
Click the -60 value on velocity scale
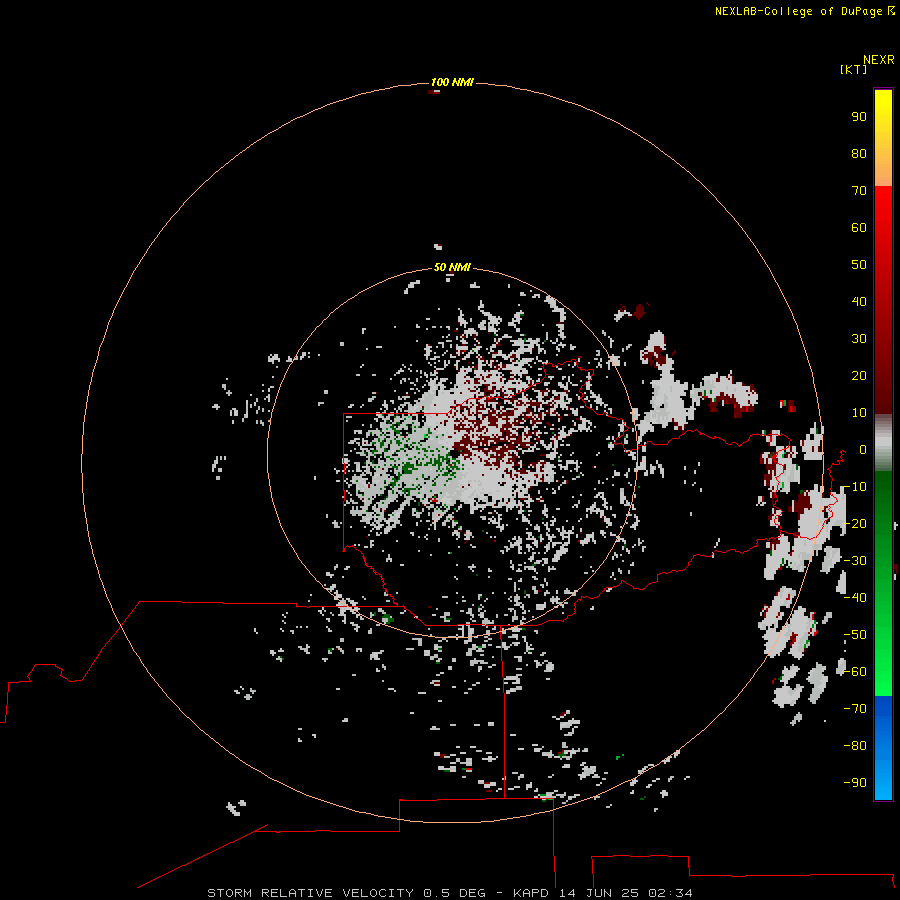pyautogui.click(x=855, y=672)
